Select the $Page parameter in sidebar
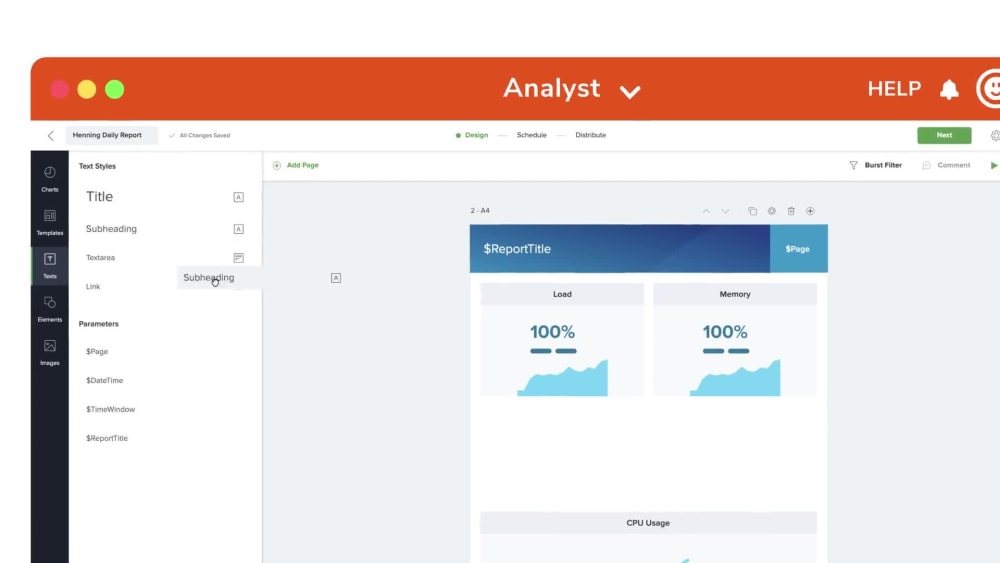 pos(97,351)
